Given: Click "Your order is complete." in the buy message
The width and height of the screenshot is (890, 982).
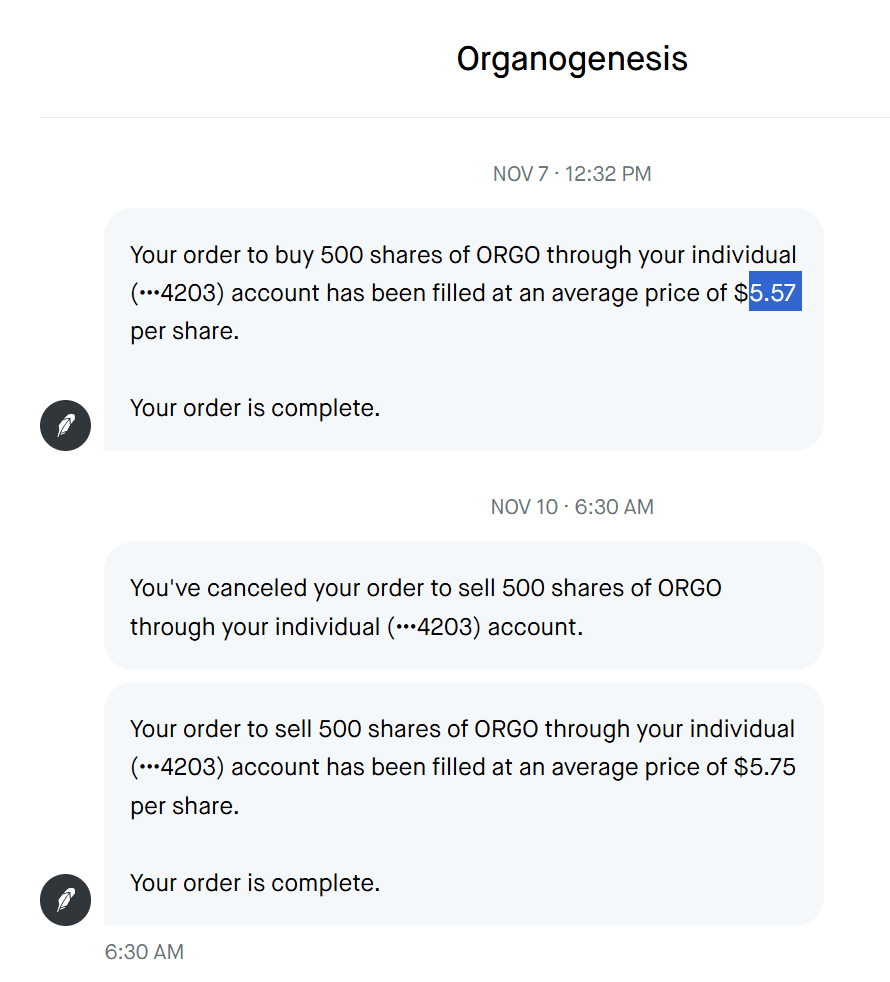Looking at the screenshot, I should [x=255, y=408].
